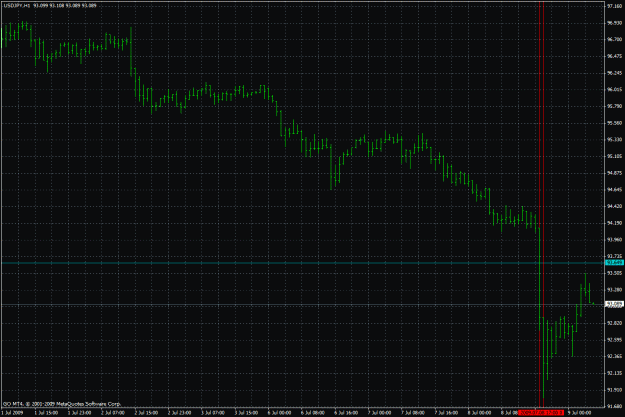Click the 97.160 price axis value
This screenshot has height=417, width=625.
point(614,6)
